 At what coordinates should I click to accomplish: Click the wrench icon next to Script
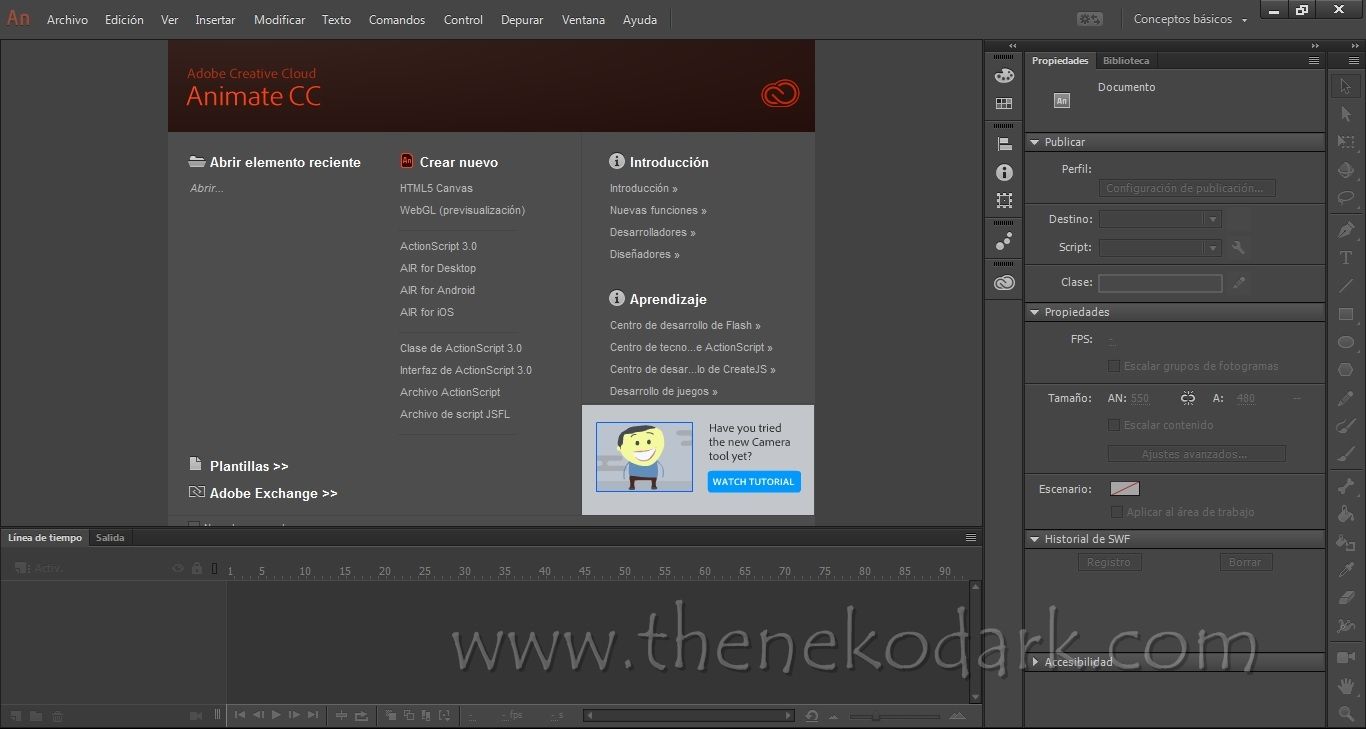coord(1238,248)
